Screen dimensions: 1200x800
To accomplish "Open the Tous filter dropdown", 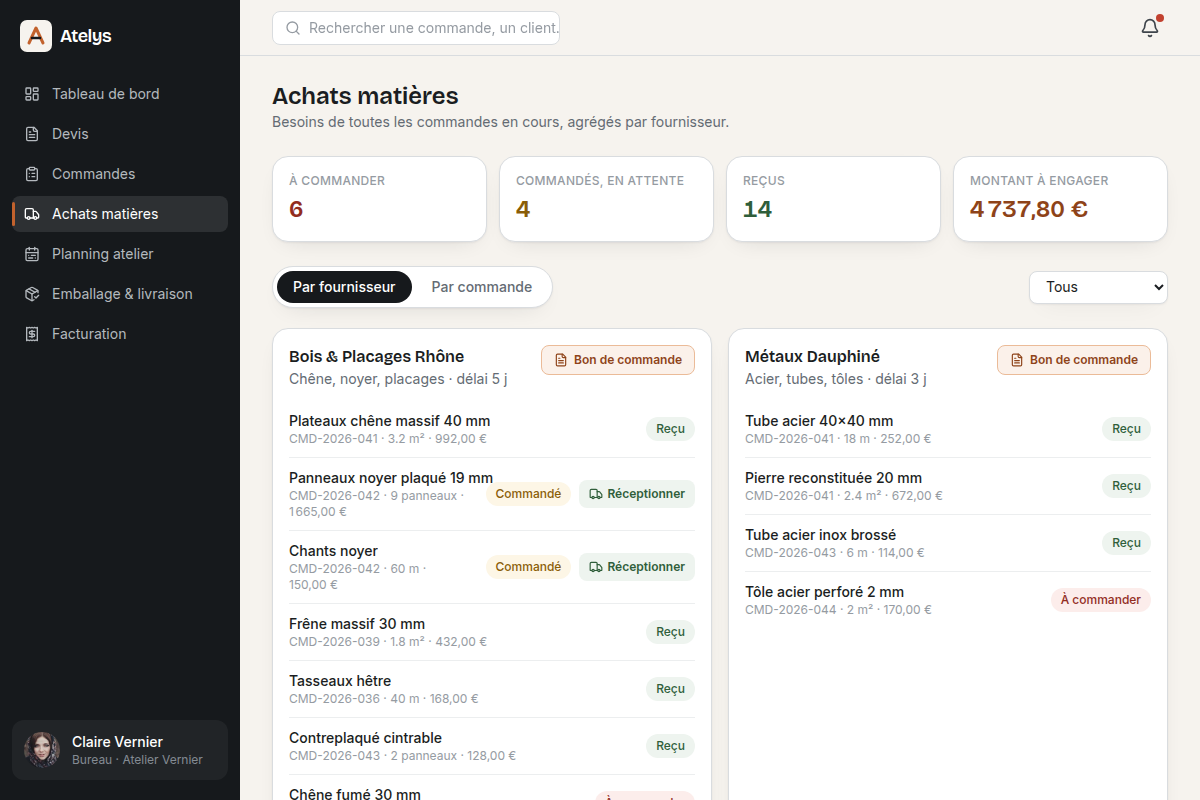I will (x=1098, y=287).
